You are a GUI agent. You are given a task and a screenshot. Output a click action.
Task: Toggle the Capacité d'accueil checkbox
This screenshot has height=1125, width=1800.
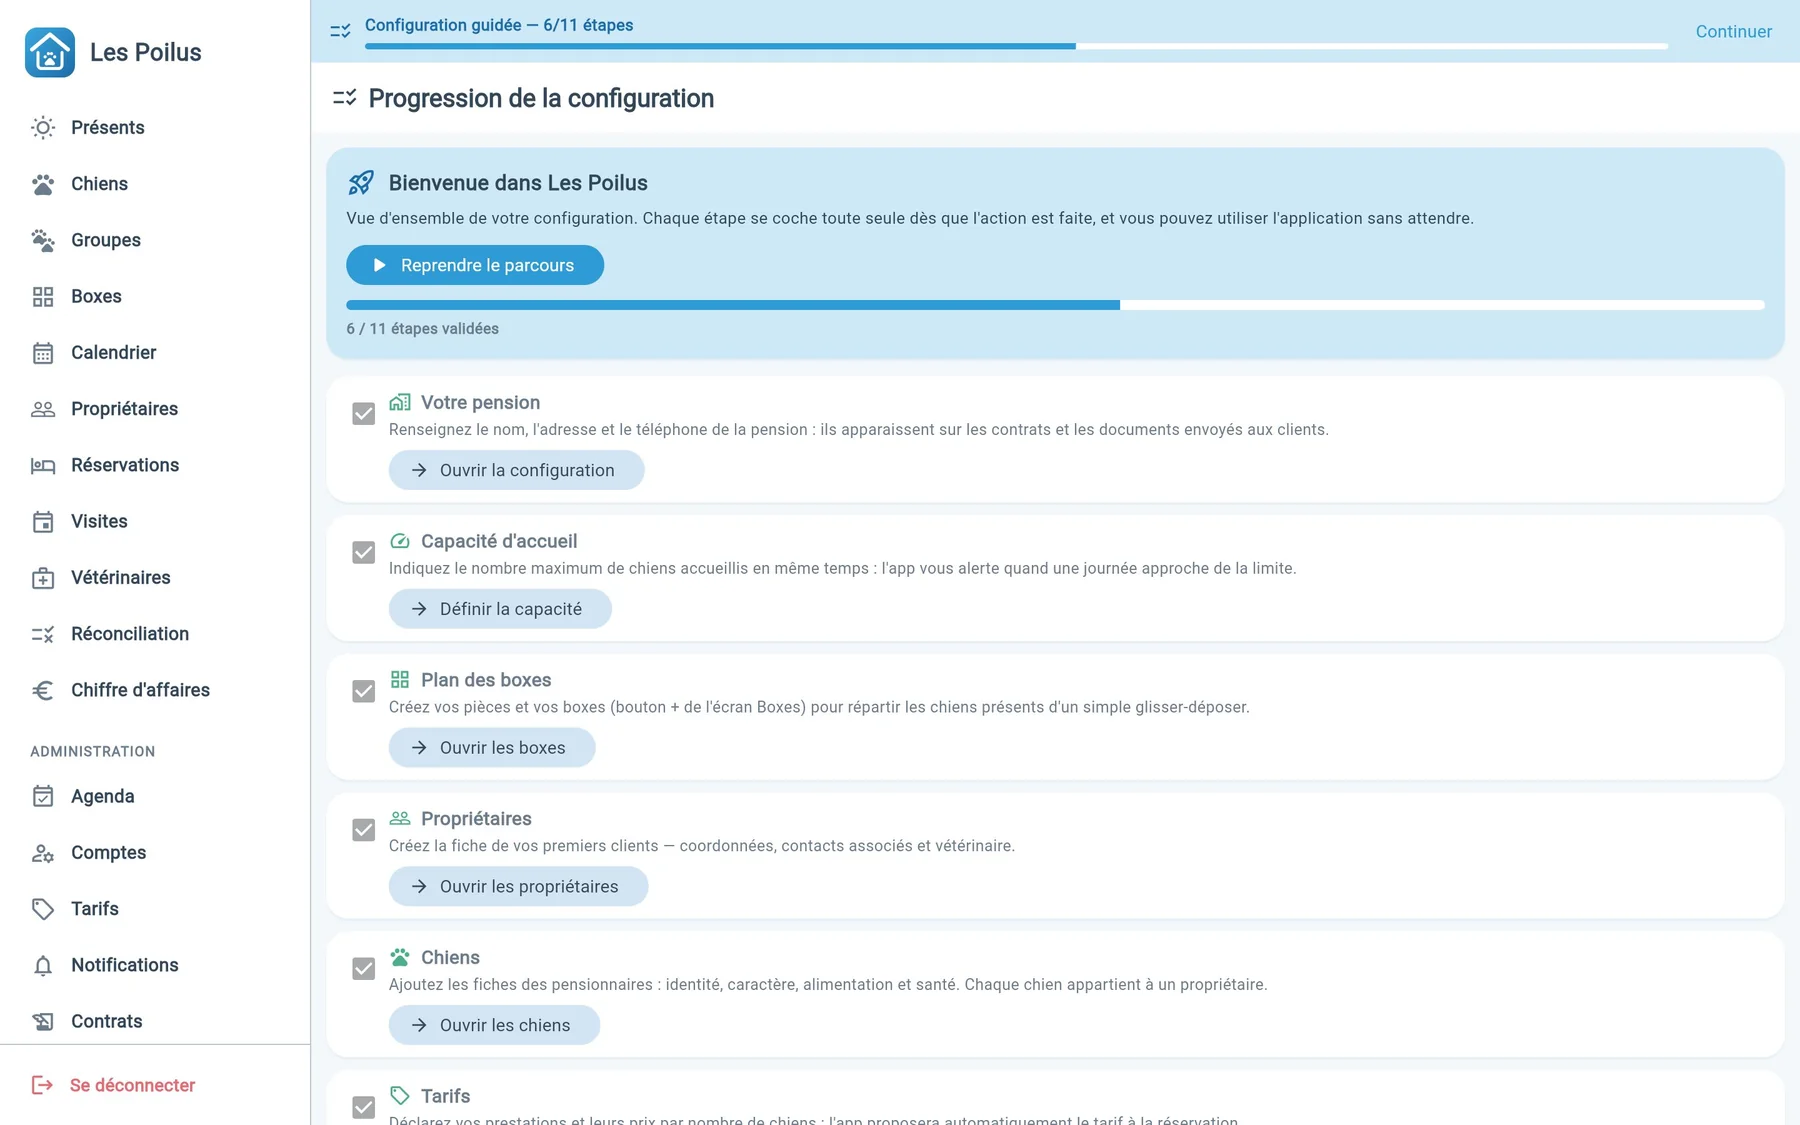(364, 552)
